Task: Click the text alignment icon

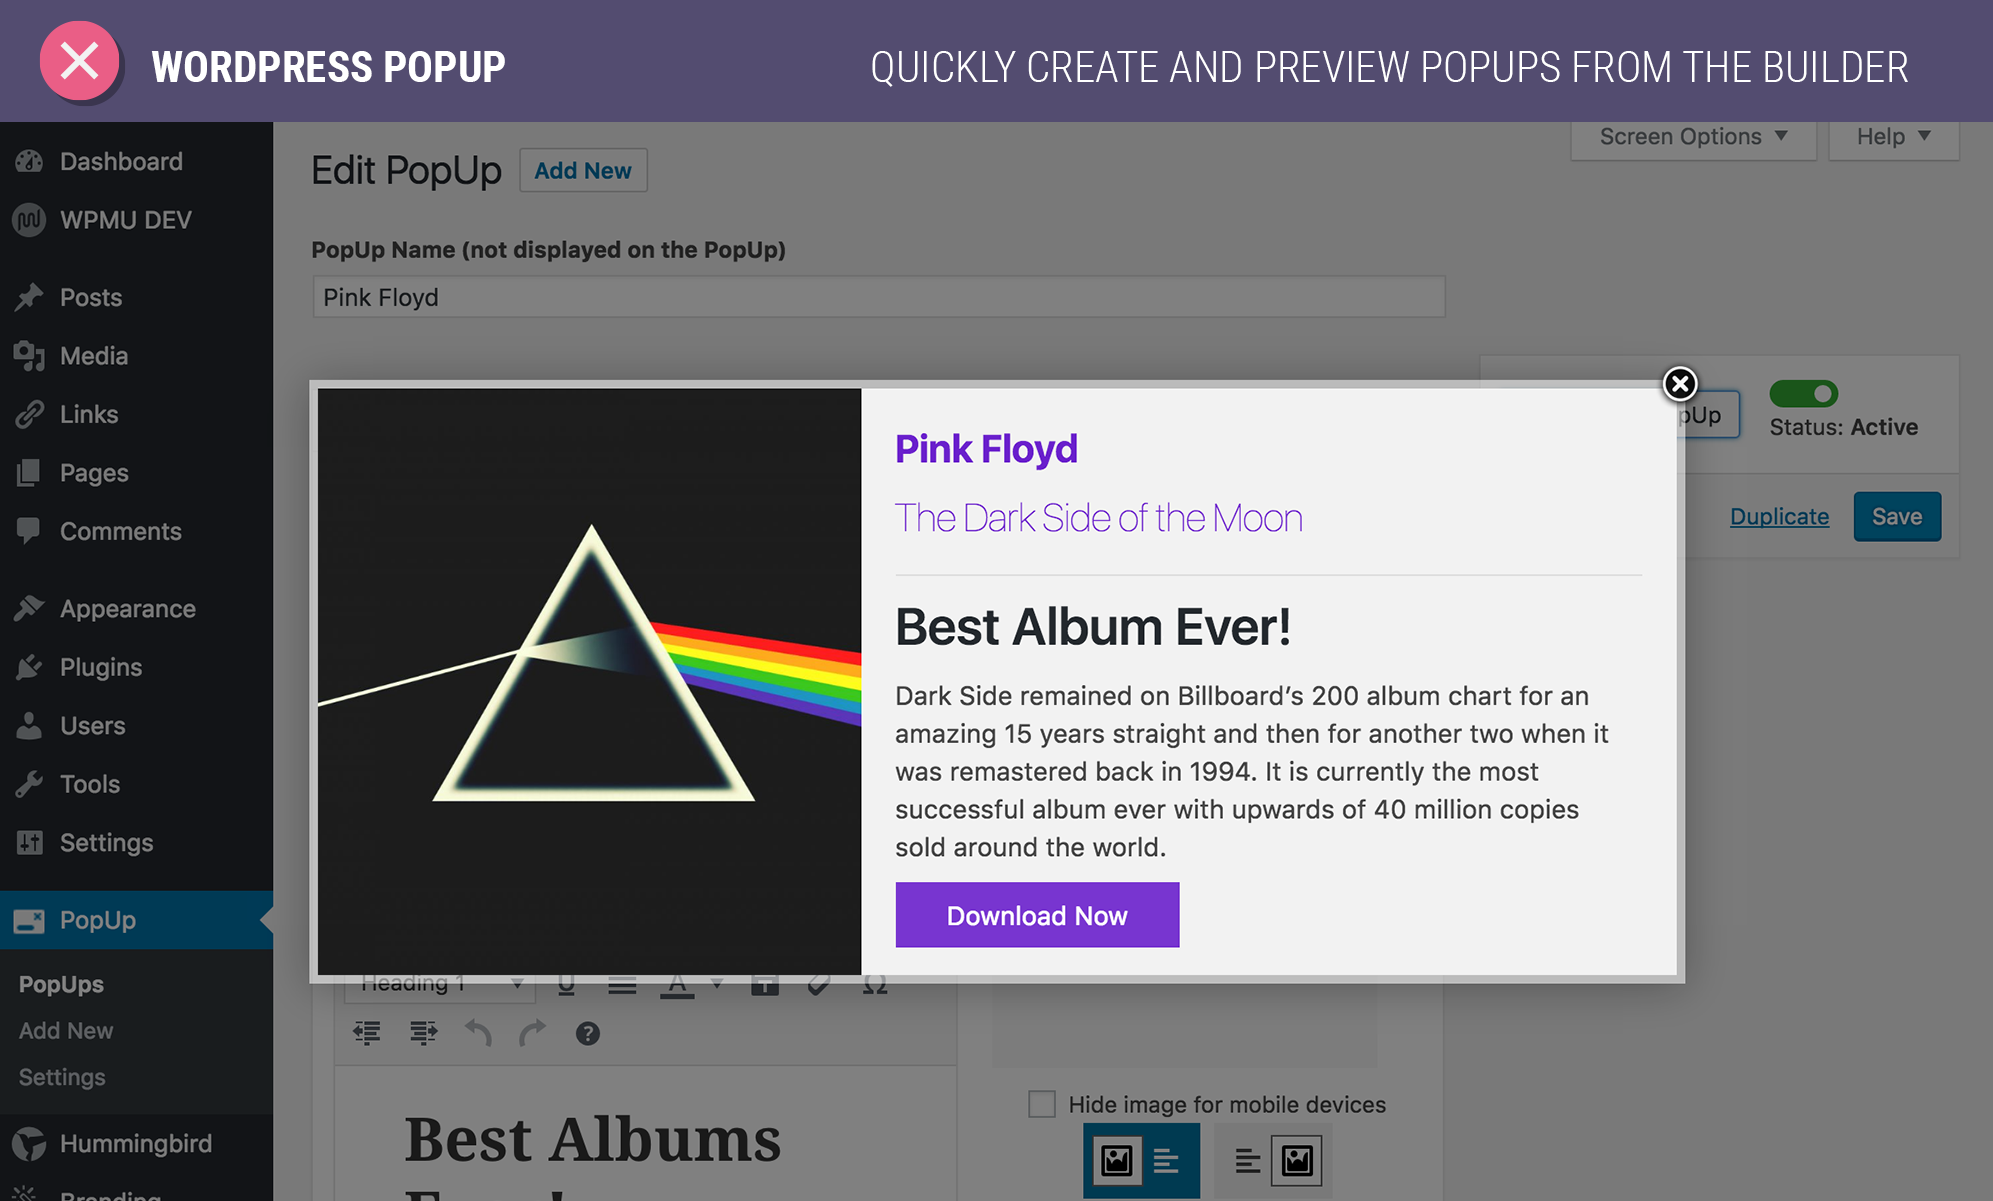Action: (624, 986)
